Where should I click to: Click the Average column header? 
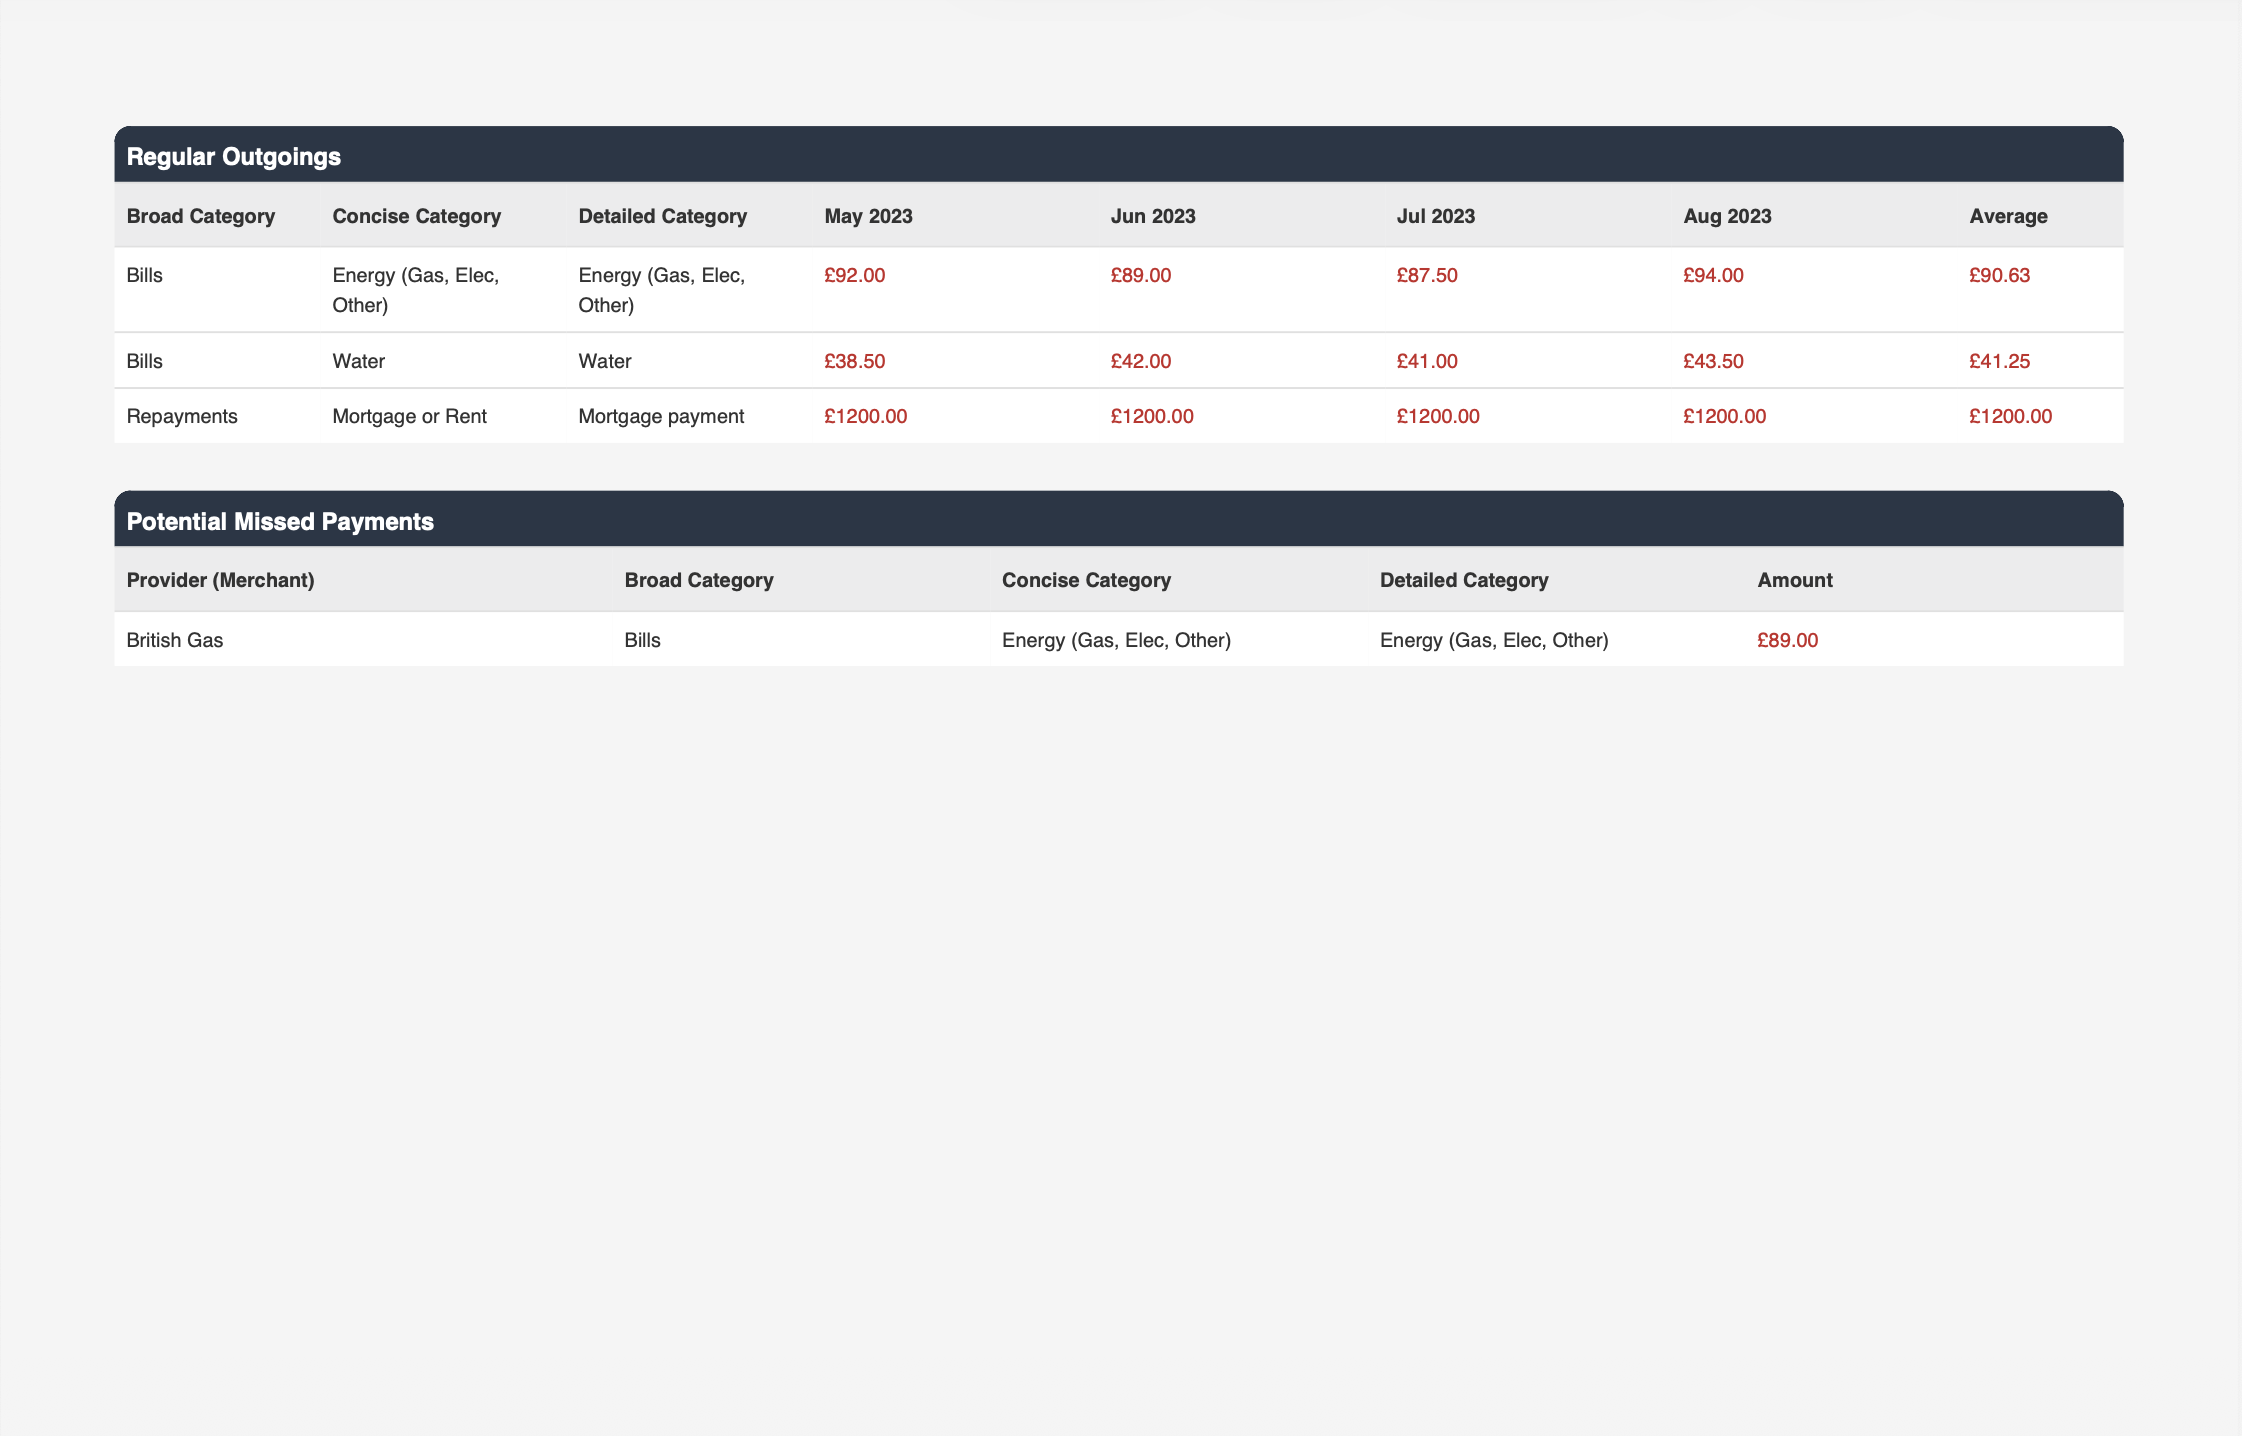point(2008,216)
